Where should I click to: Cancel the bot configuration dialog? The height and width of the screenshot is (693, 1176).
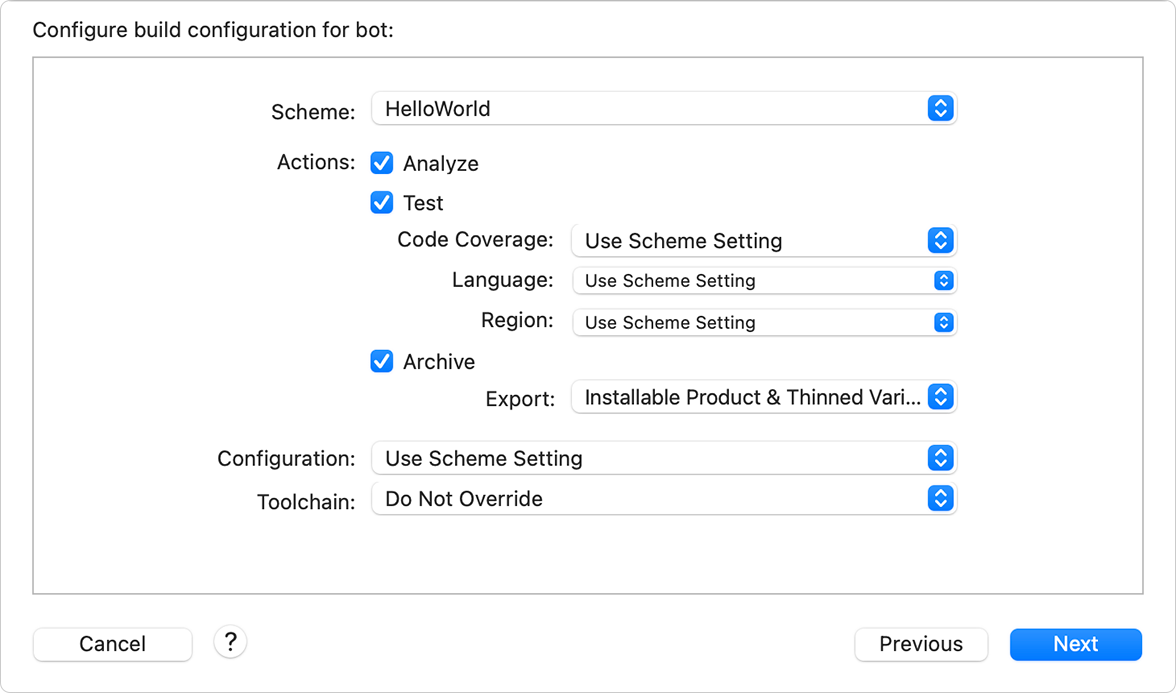tap(112, 644)
